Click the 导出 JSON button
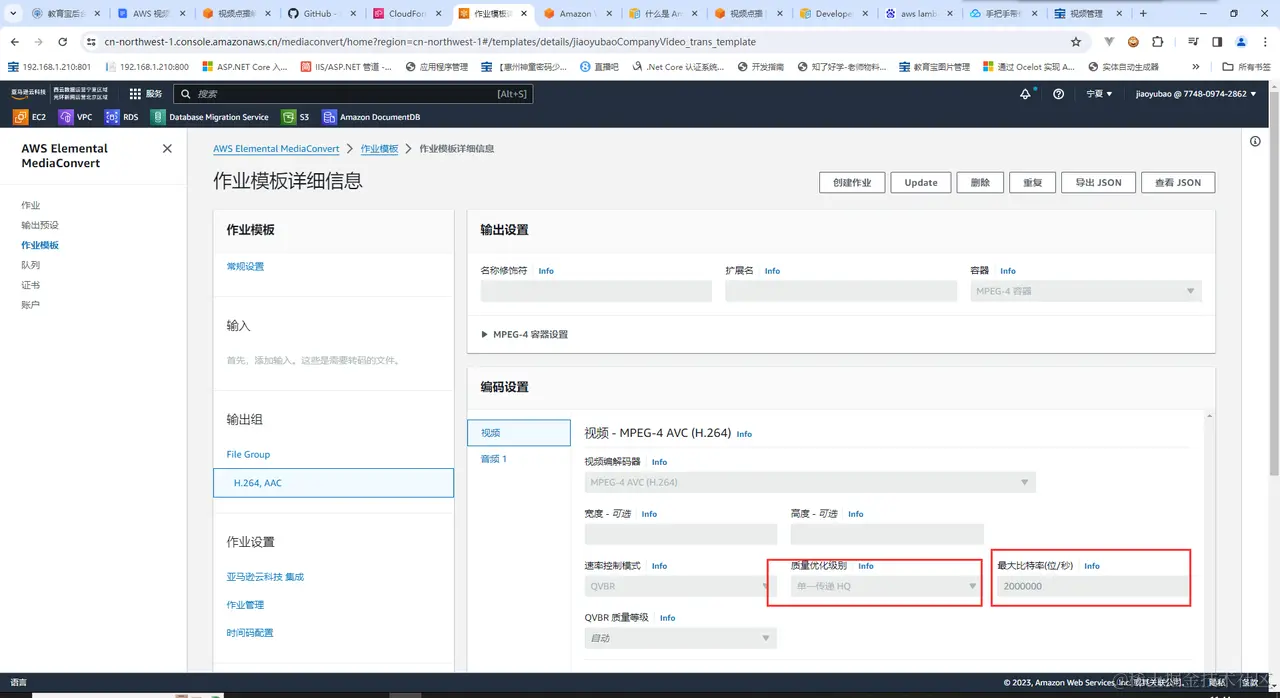Screen dimensions: 1280x698 [x=1098, y=183]
